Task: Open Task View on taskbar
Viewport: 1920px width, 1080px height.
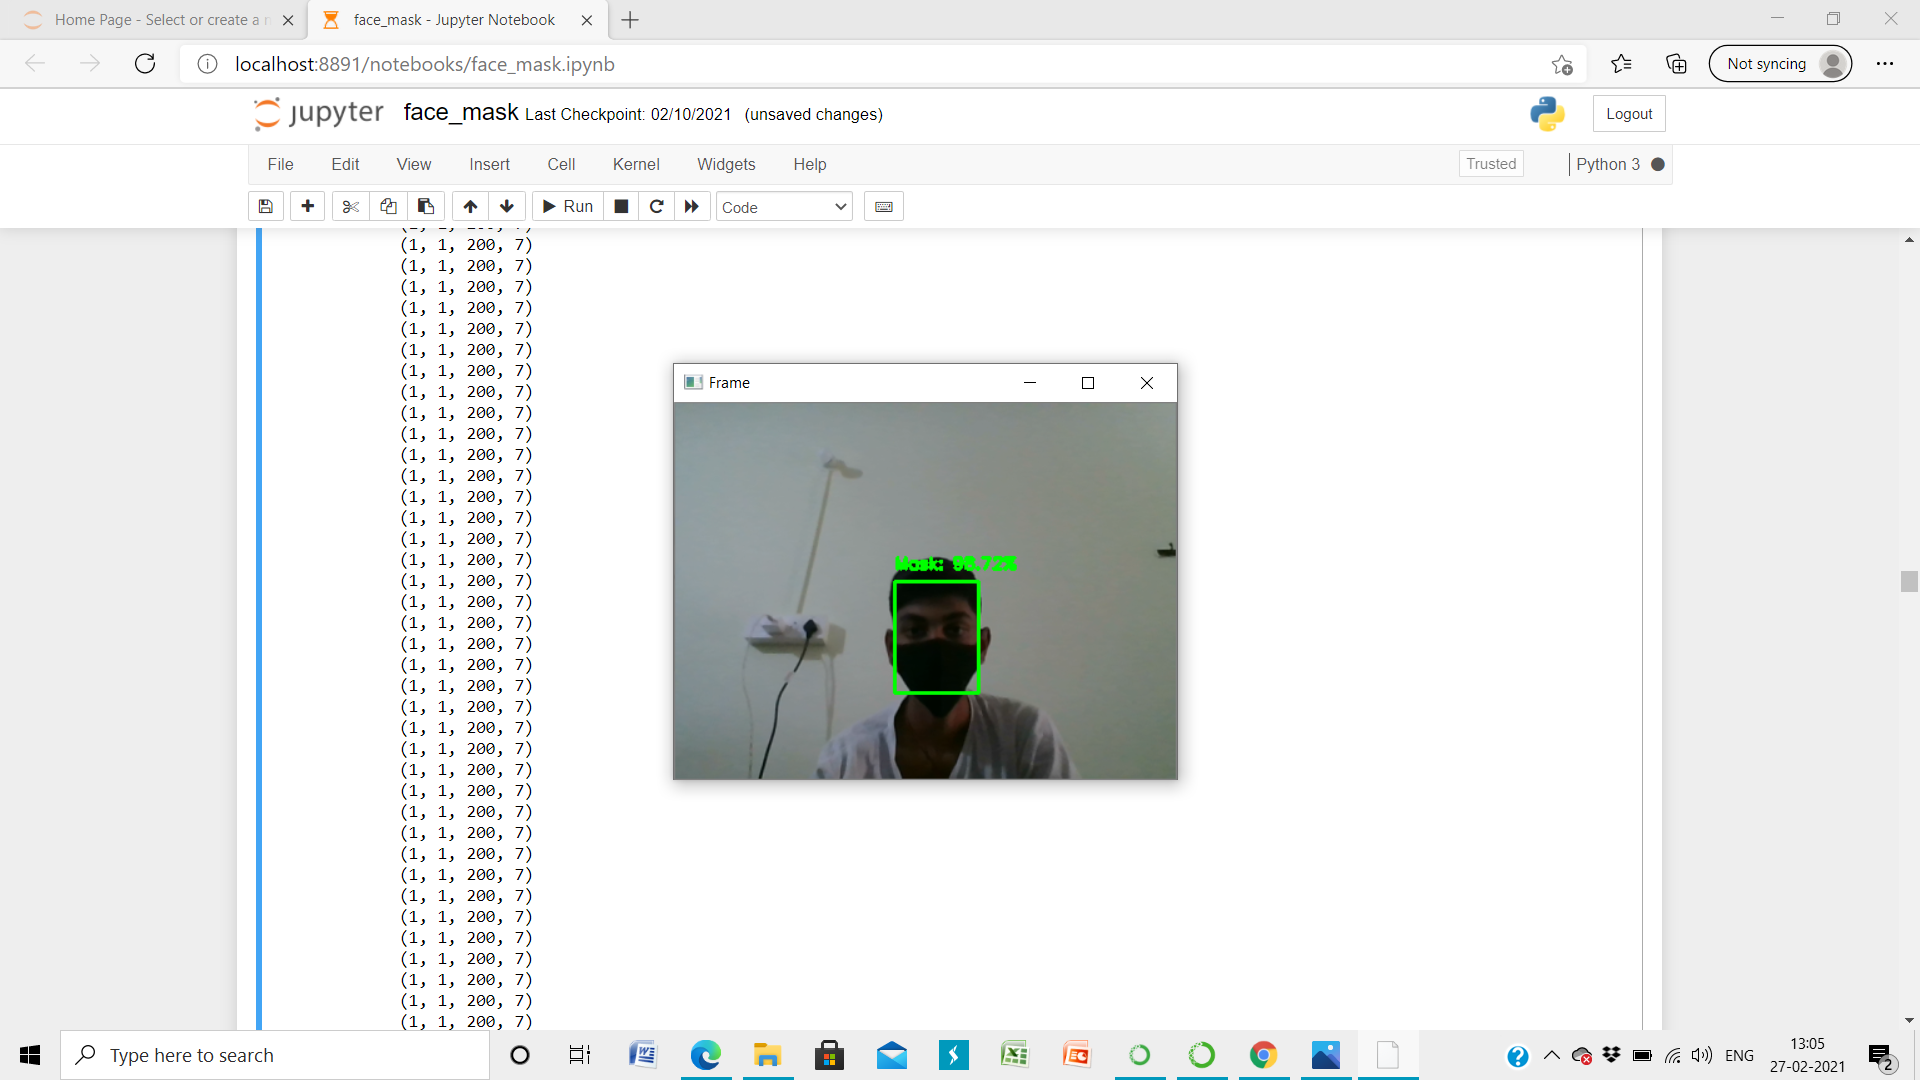Action: [579, 1055]
